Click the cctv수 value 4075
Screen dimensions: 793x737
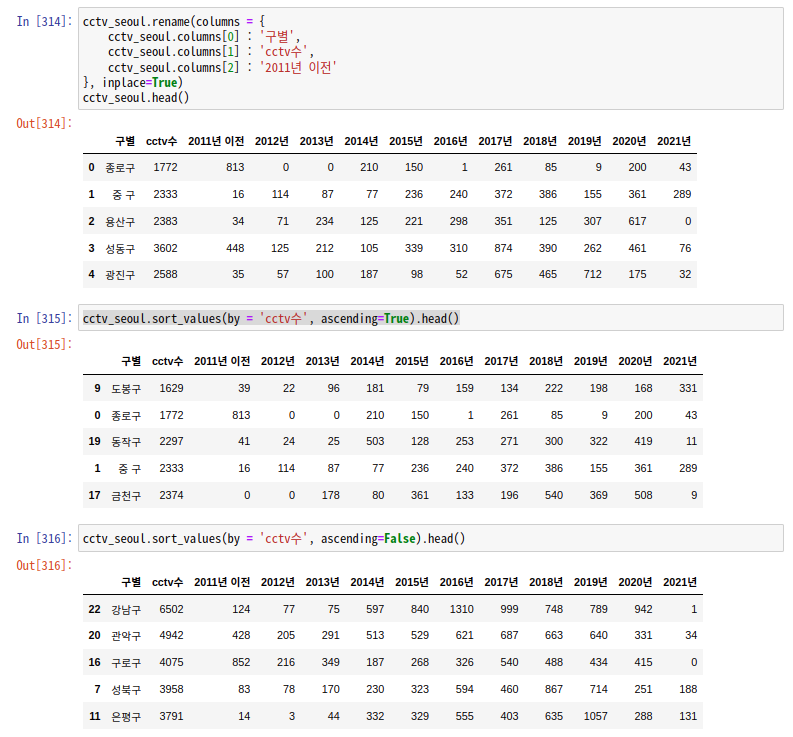coord(171,663)
